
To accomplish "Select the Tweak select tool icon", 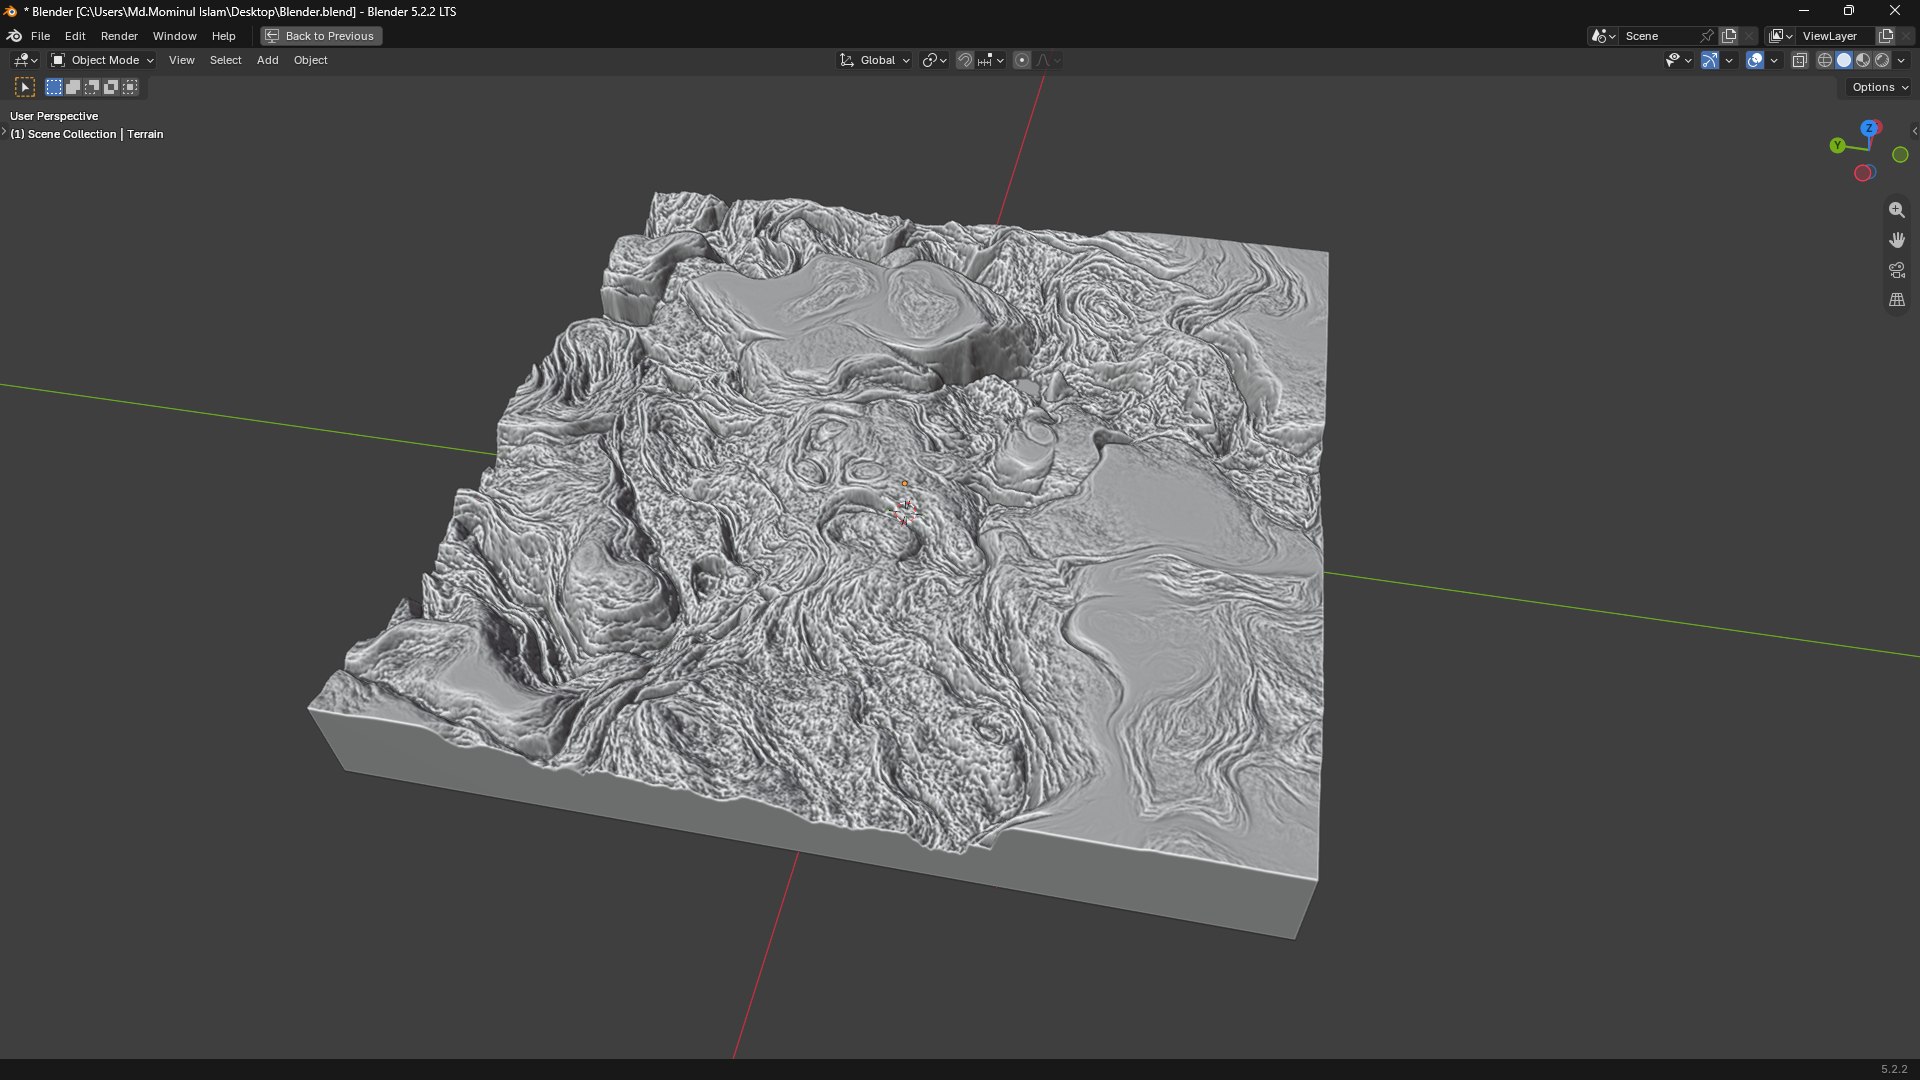I will pos(25,88).
